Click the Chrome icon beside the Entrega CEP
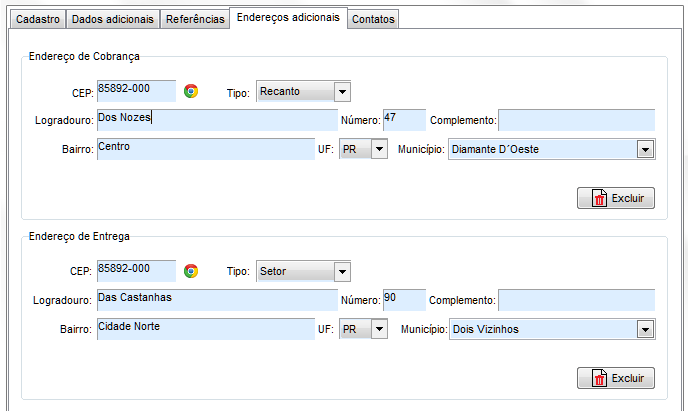This screenshot has height=411, width=688. (x=191, y=270)
